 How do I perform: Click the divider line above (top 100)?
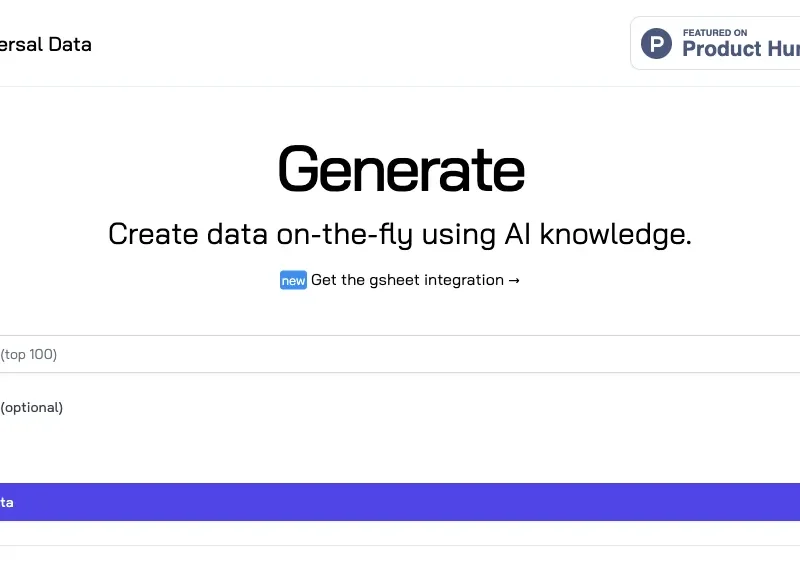(x=400, y=333)
